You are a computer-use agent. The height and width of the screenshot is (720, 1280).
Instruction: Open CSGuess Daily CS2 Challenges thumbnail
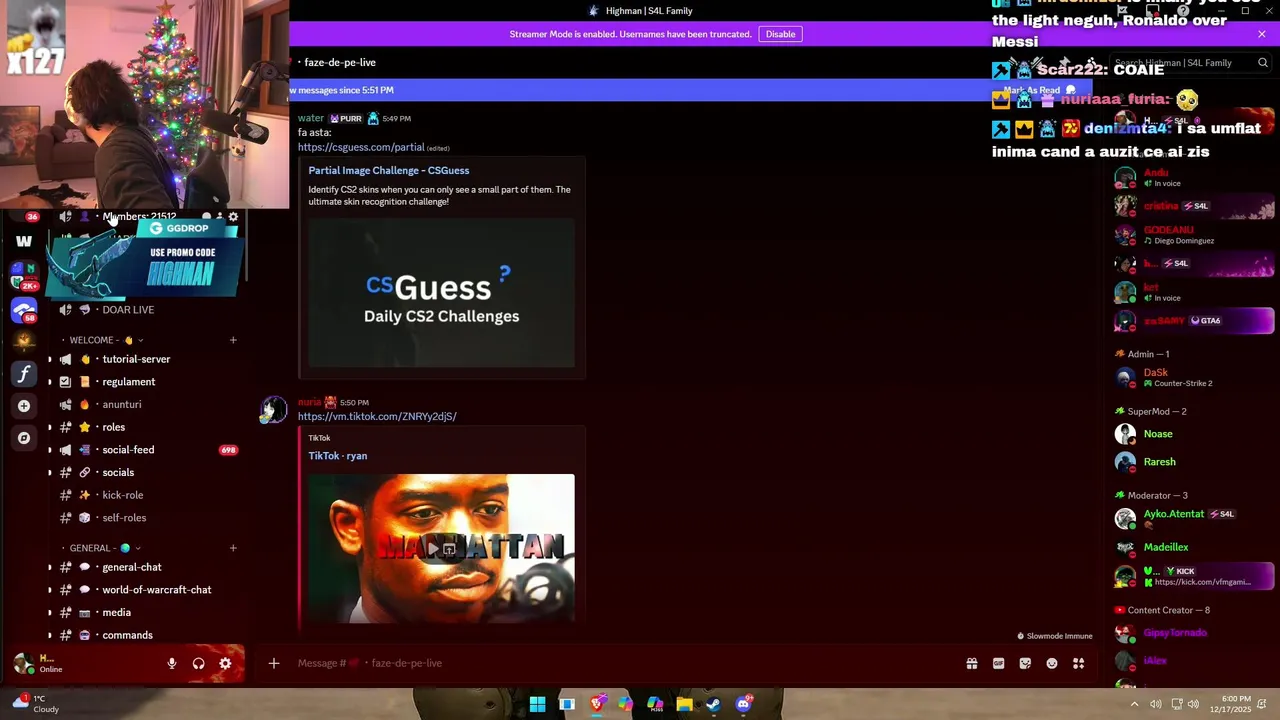click(441, 292)
